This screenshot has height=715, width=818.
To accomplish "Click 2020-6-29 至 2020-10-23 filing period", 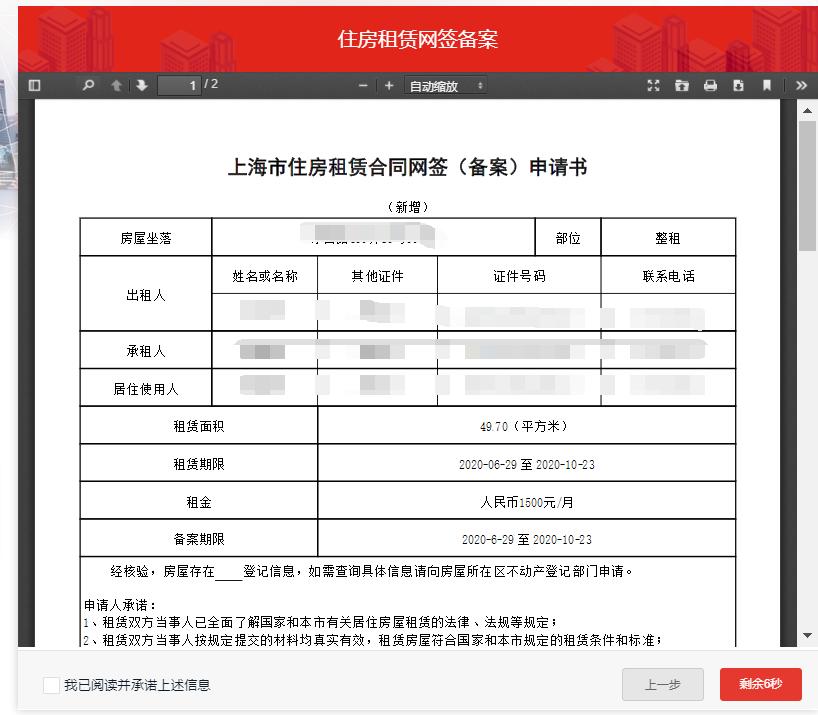I will coord(526,539).
